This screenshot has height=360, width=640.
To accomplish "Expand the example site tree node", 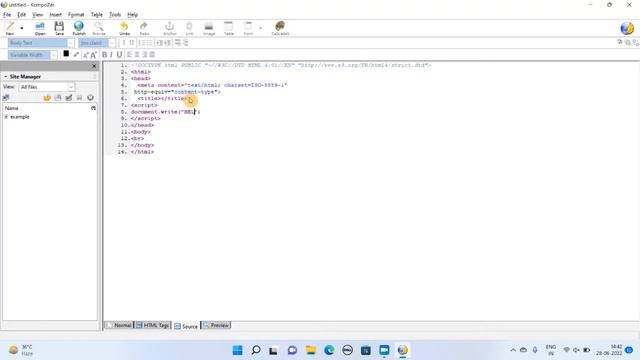I will (x=6, y=117).
